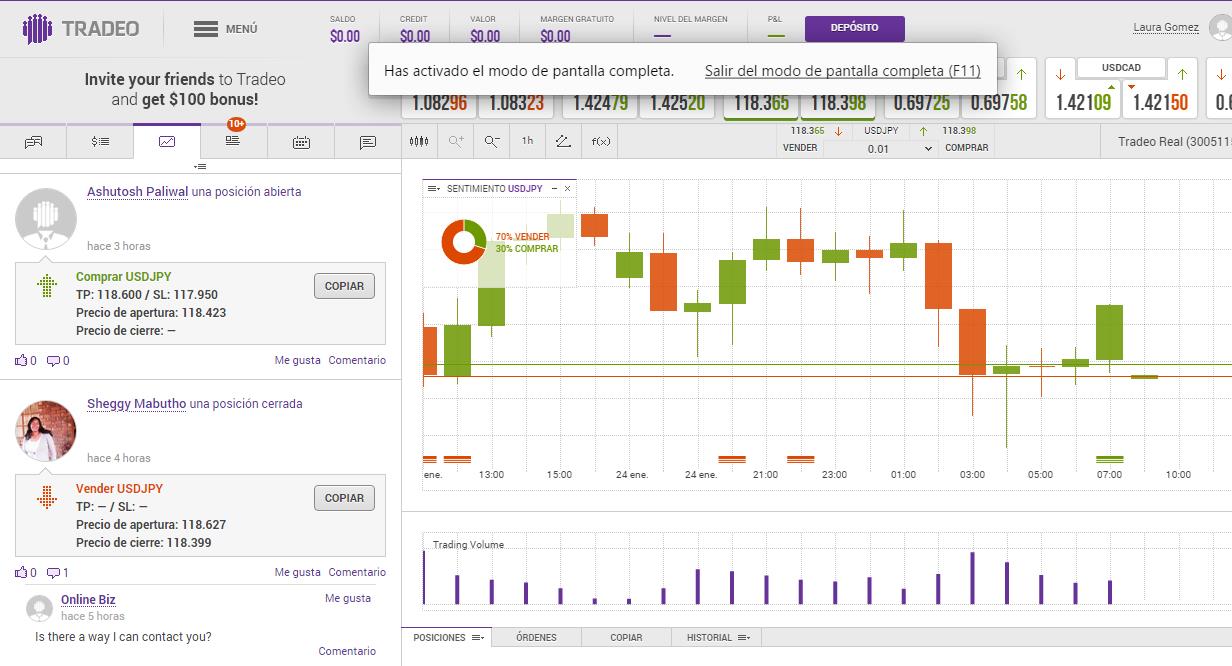Like Sheggy Mabutho's closed position with Me gusta

[297, 572]
